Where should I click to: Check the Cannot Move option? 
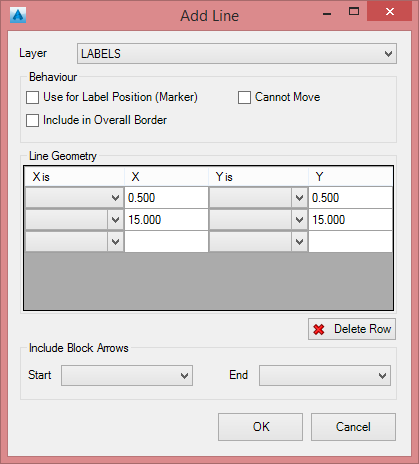[244, 98]
